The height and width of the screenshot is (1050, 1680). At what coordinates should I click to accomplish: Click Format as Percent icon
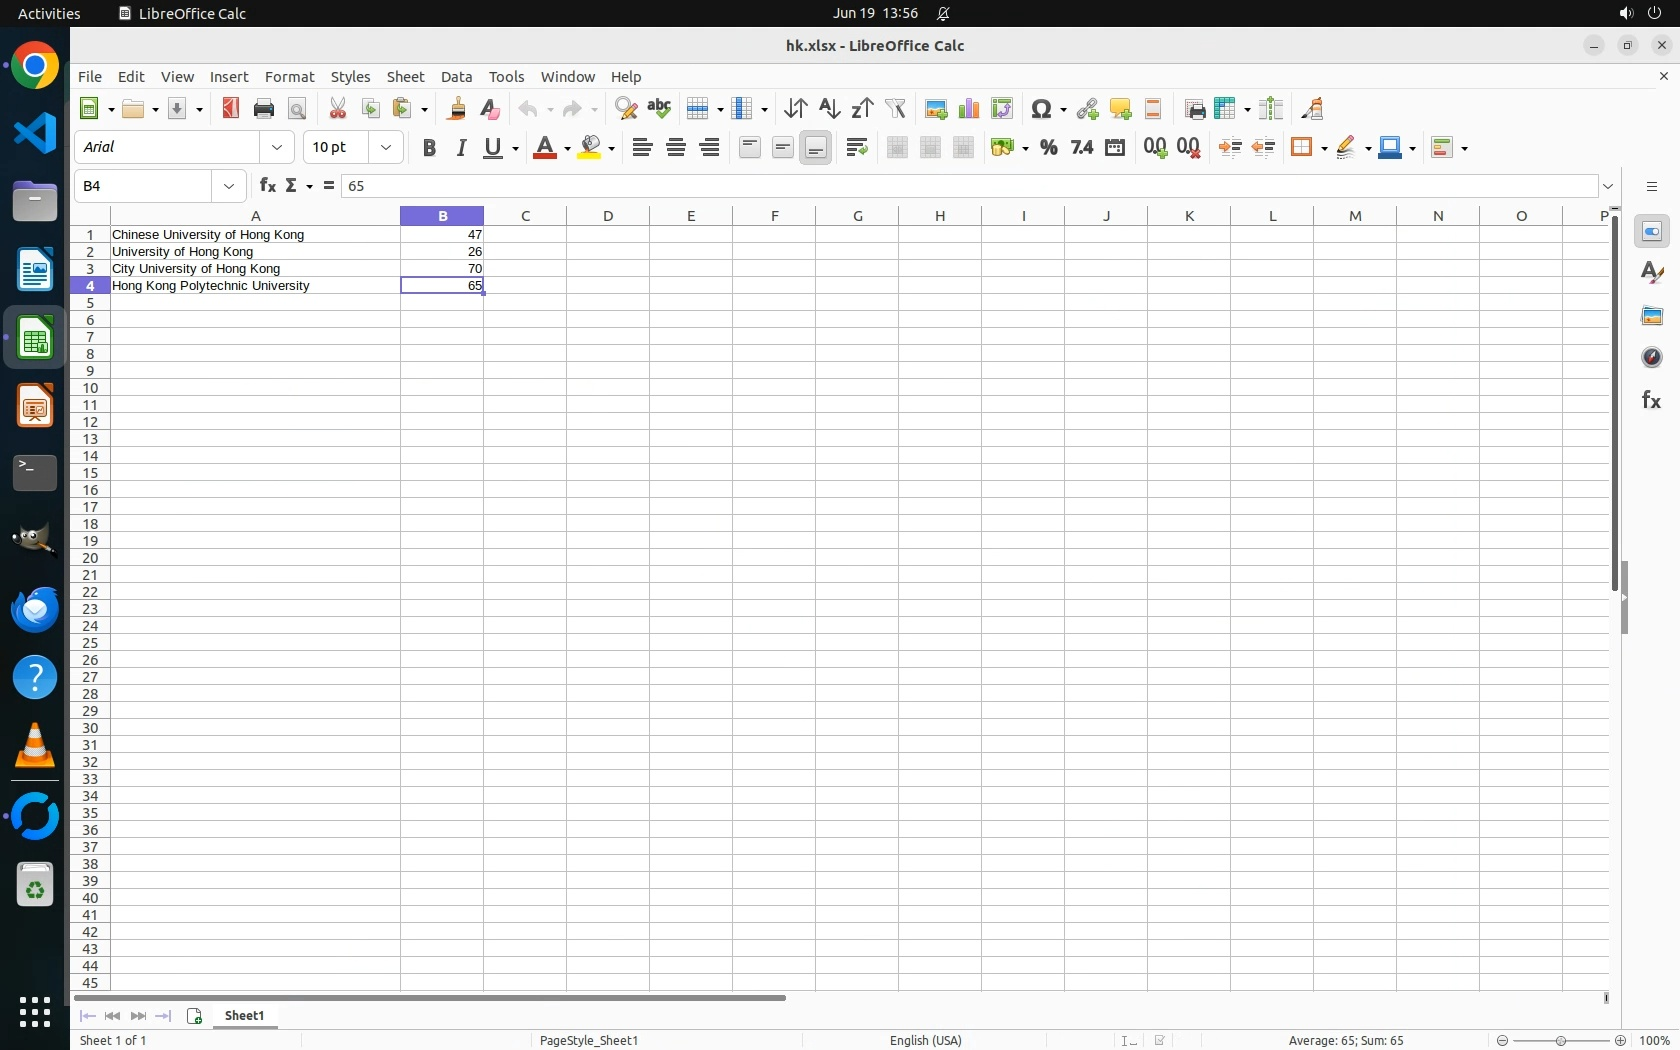[x=1048, y=148]
